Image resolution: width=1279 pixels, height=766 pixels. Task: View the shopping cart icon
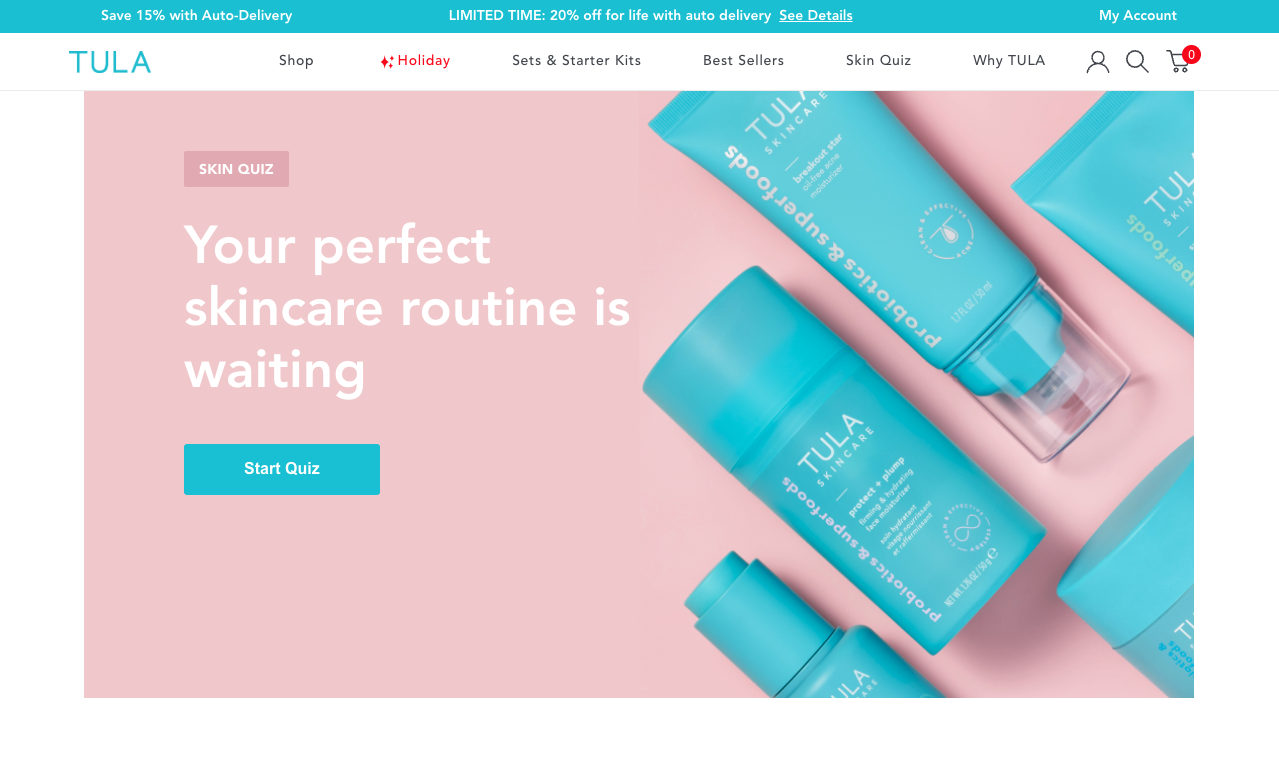[1178, 63]
